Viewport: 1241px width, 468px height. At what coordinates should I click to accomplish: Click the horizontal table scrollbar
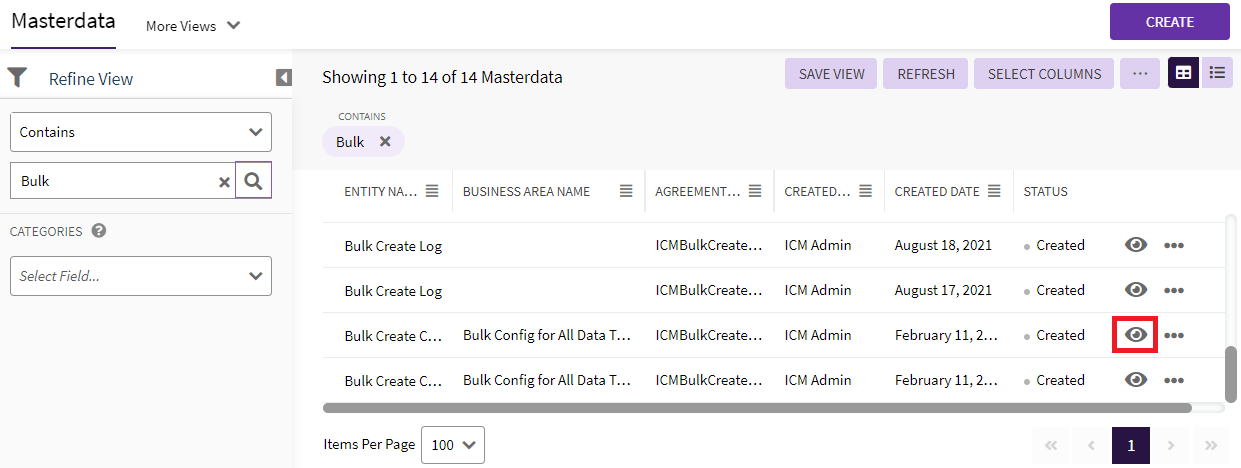[757, 408]
